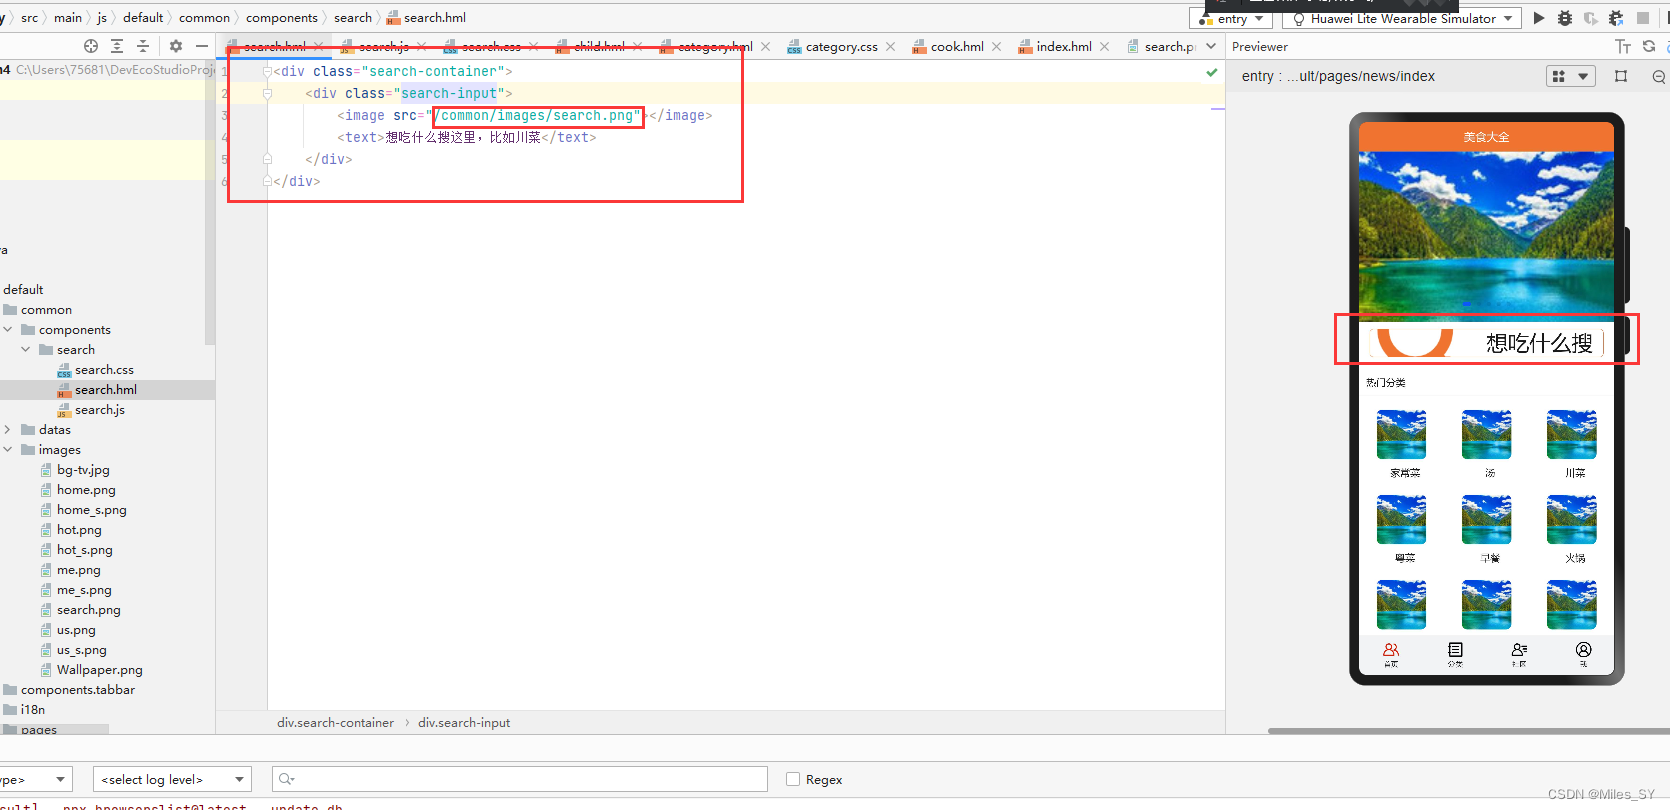Fold the search-container div in gutter
This screenshot has width=1670, height=810.
[267, 72]
